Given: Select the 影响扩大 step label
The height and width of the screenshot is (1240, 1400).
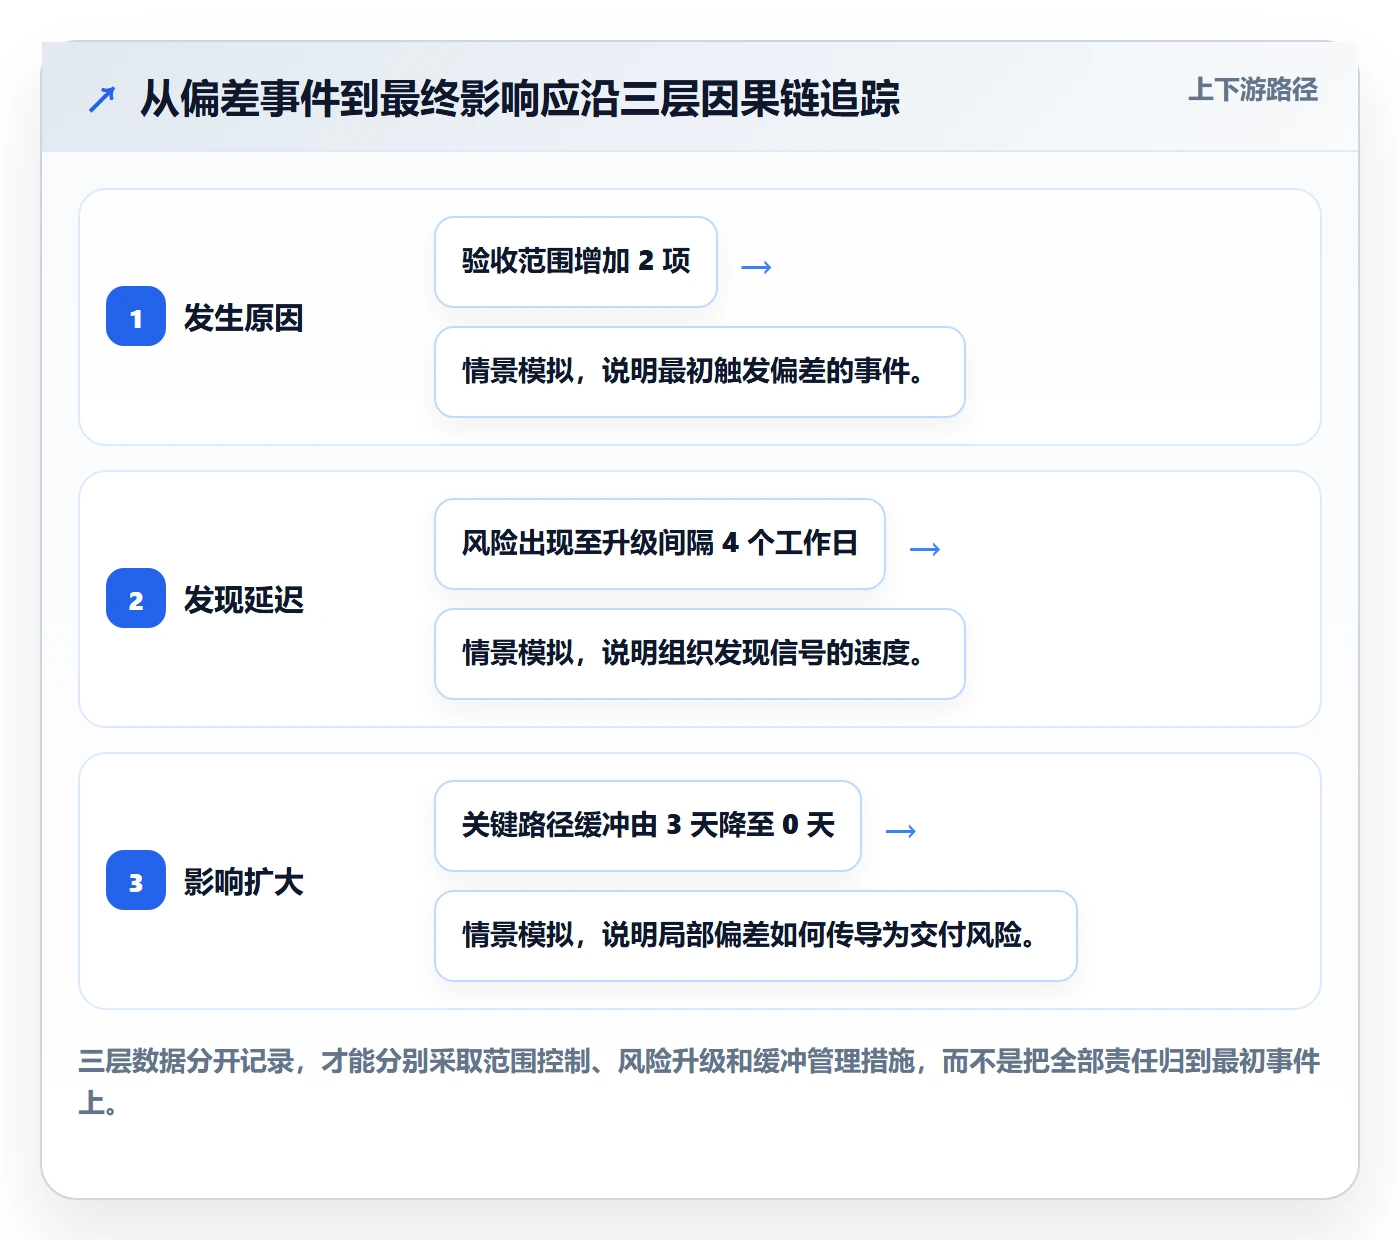Looking at the screenshot, I should tap(244, 882).
